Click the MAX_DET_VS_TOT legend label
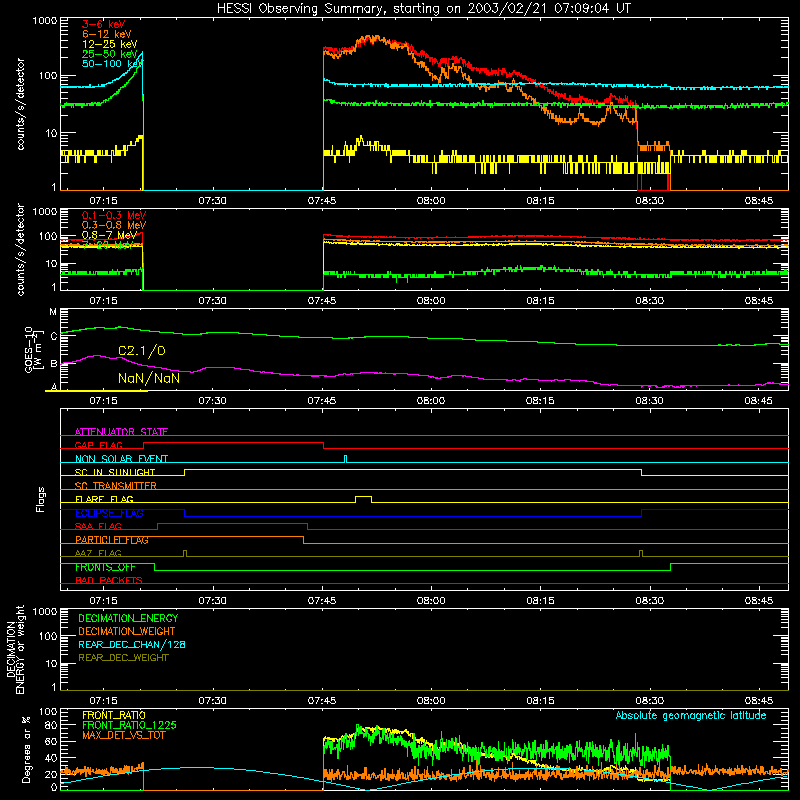The width and height of the screenshot is (800, 800). point(123,735)
